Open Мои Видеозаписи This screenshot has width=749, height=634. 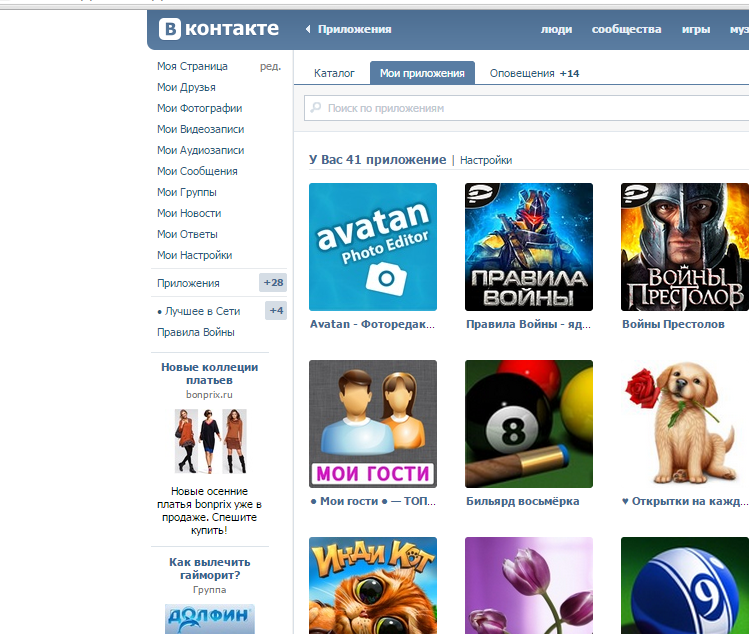point(201,129)
